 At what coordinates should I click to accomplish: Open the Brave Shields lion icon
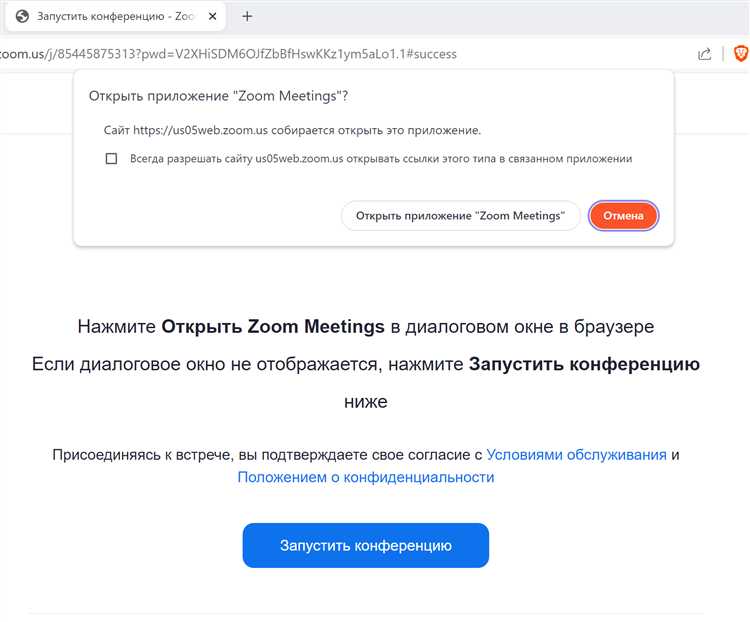point(739,54)
